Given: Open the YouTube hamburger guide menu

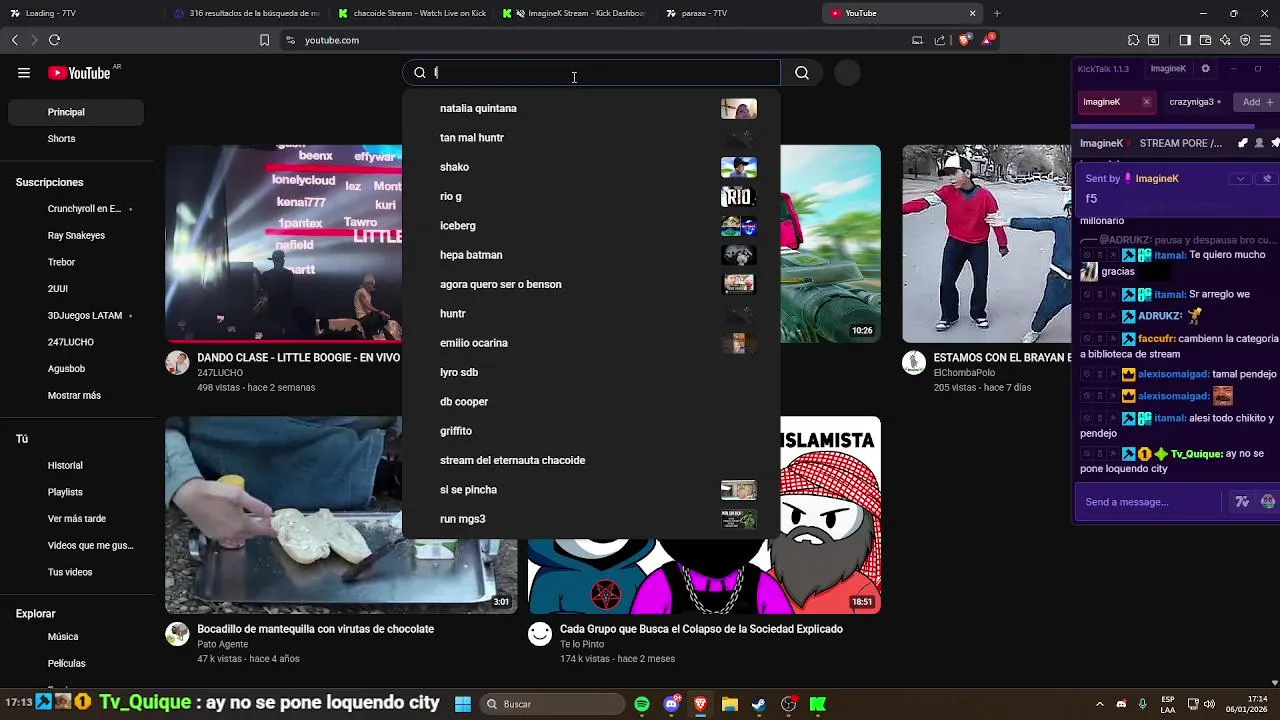Looking at the screenshot, I should (24, 73).
